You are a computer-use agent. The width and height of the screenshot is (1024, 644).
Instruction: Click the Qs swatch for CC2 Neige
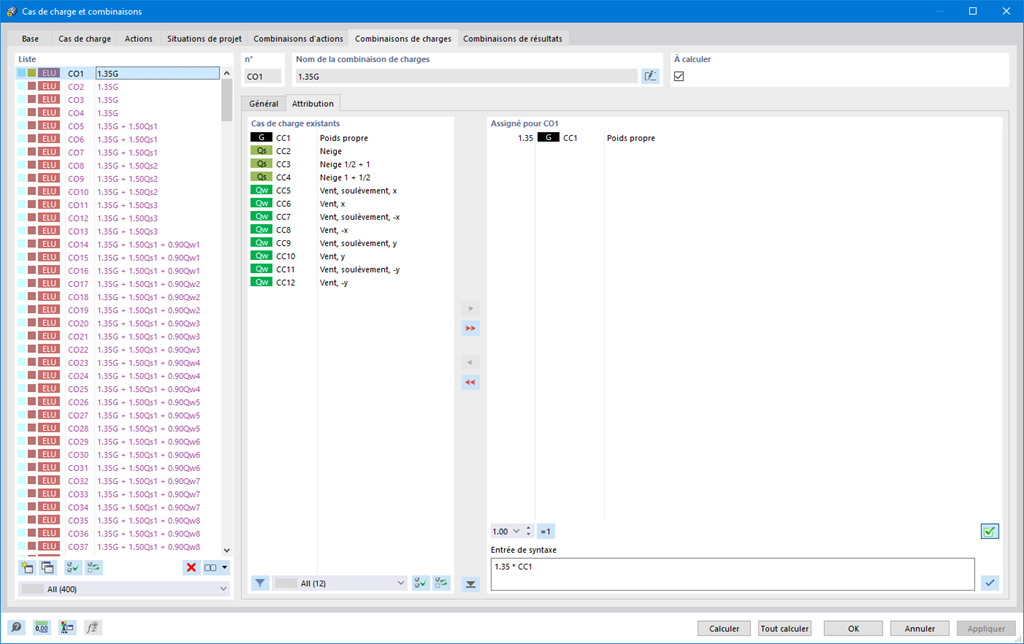261,150
